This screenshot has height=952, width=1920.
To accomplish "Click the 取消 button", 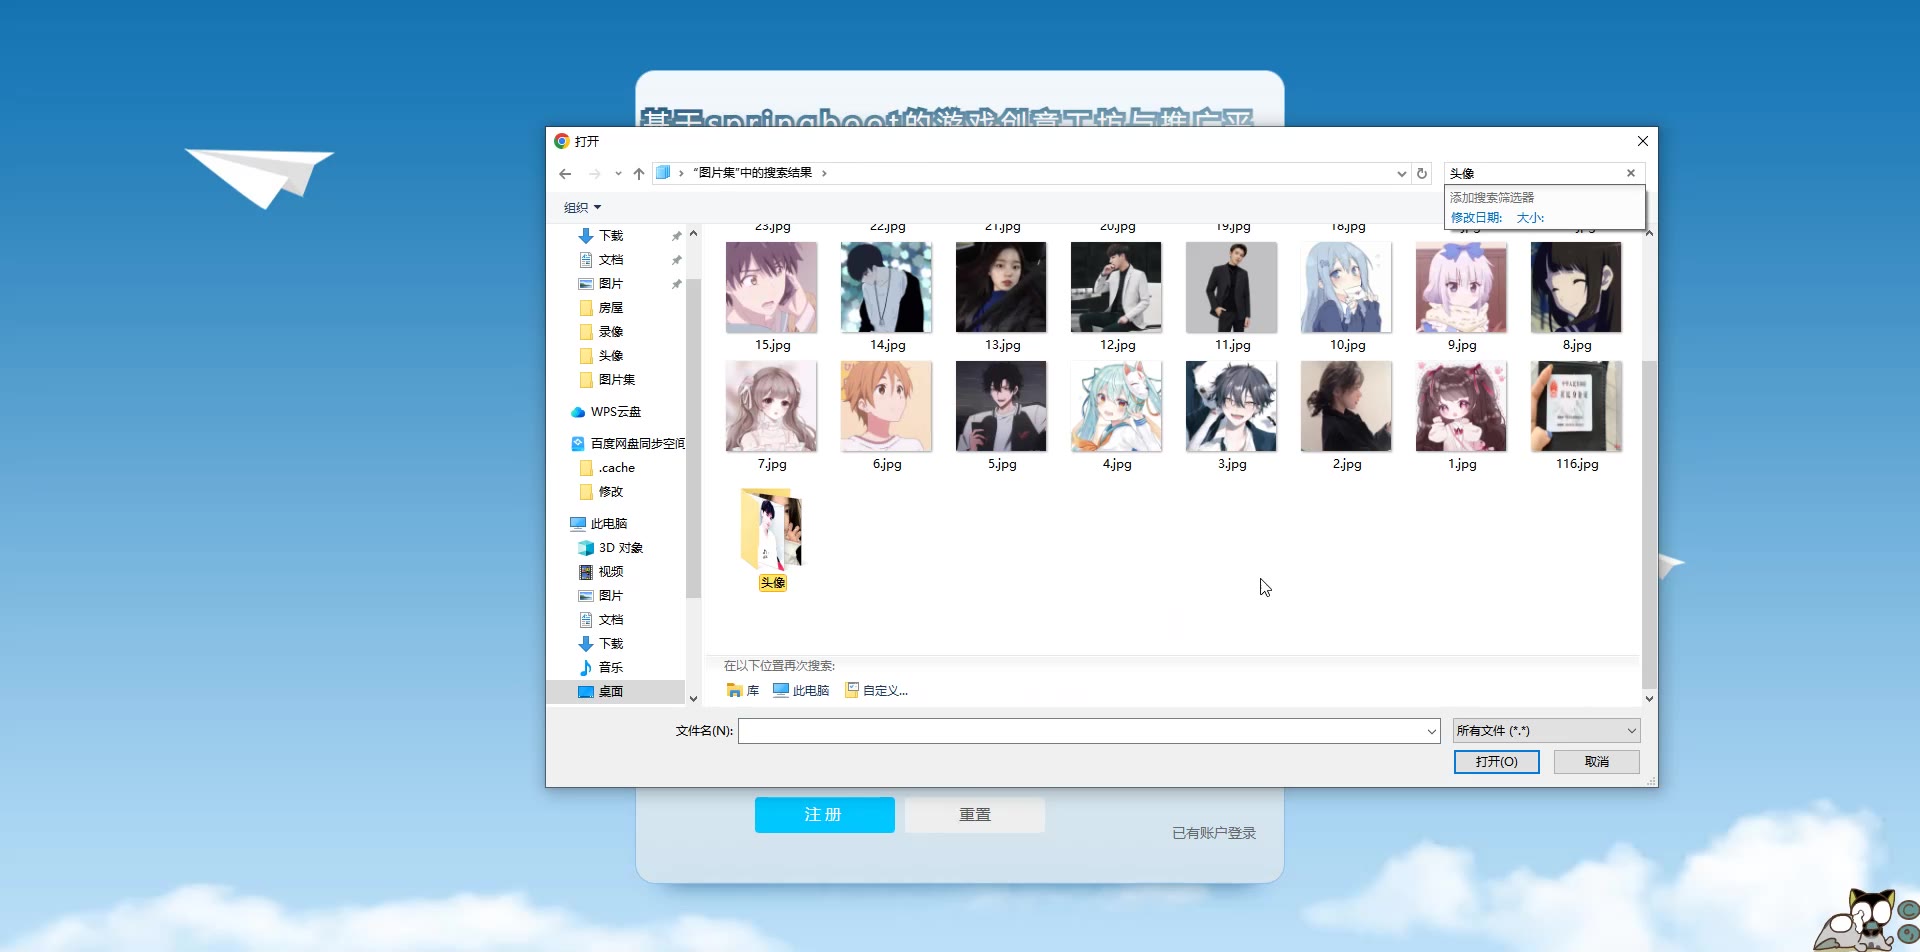I will pyautogui.click(x=1597, y=762).
